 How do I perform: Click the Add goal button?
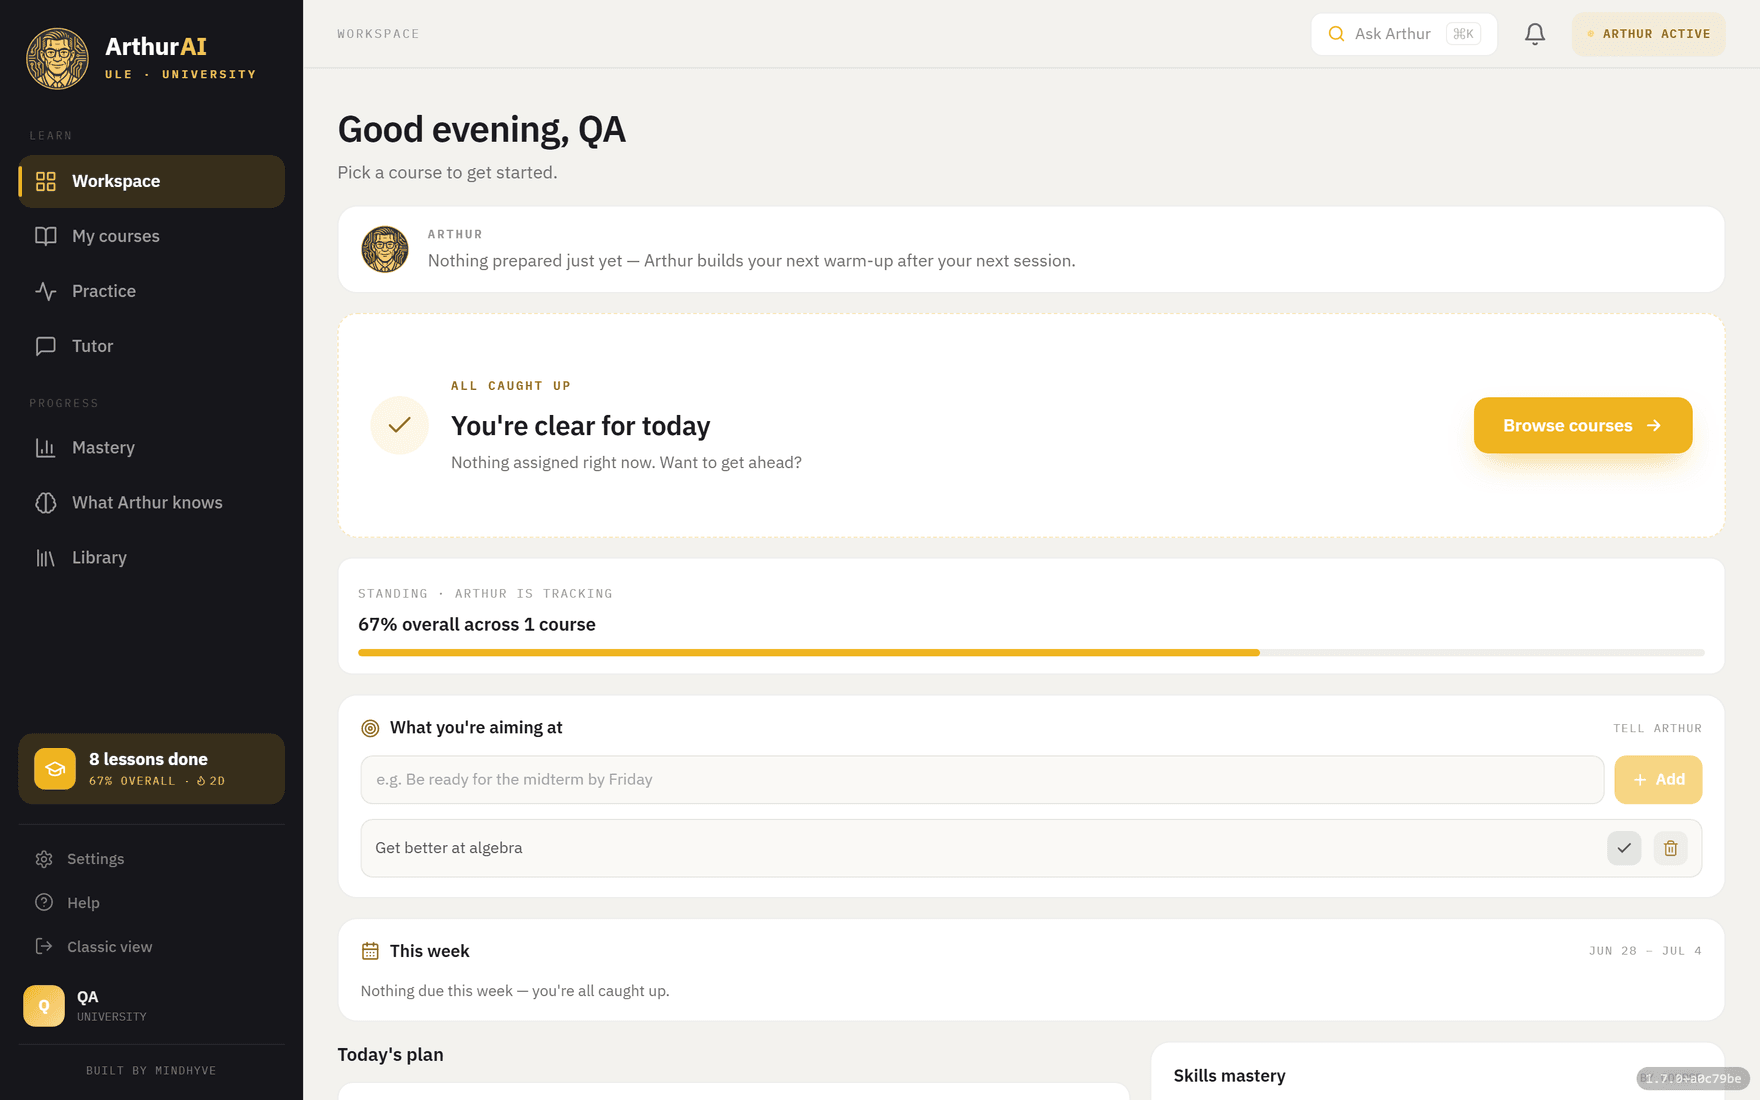tap(1658, 780)
